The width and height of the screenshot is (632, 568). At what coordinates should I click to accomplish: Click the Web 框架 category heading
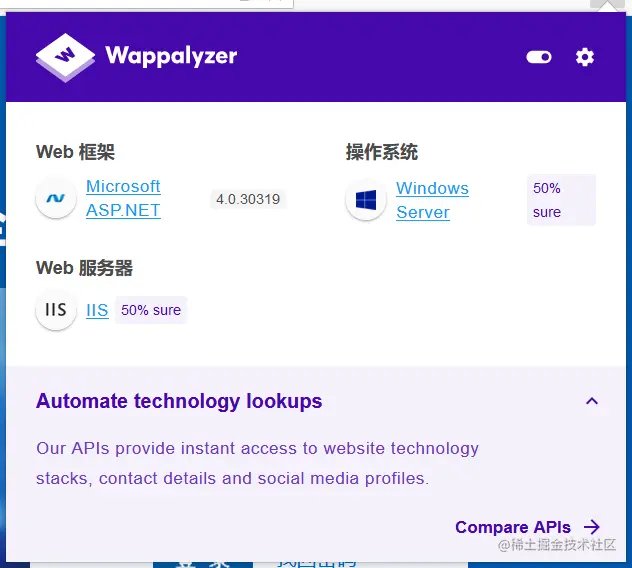tap(75, 152)
